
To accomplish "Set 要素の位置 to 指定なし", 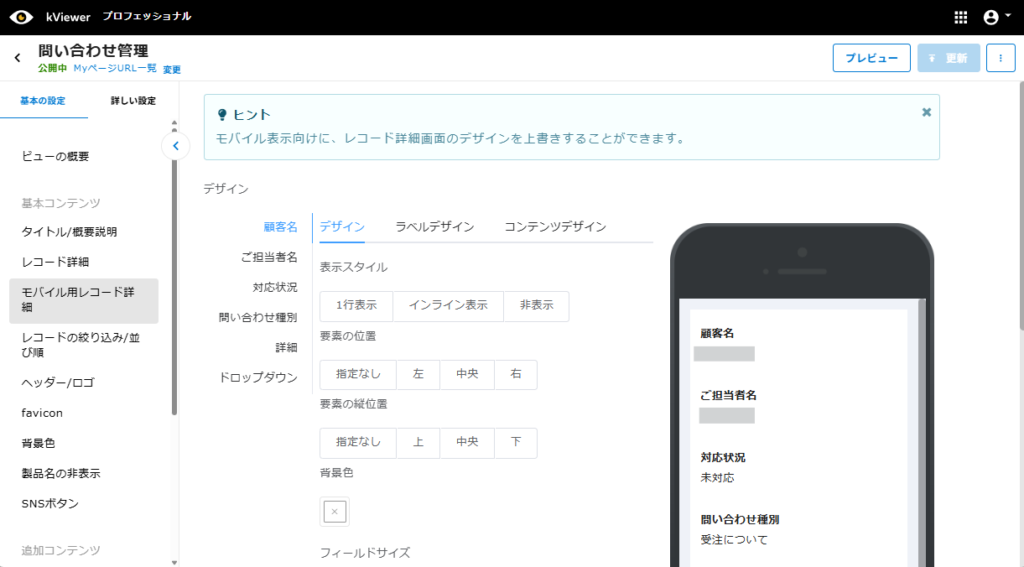I will tap(358, 374).
